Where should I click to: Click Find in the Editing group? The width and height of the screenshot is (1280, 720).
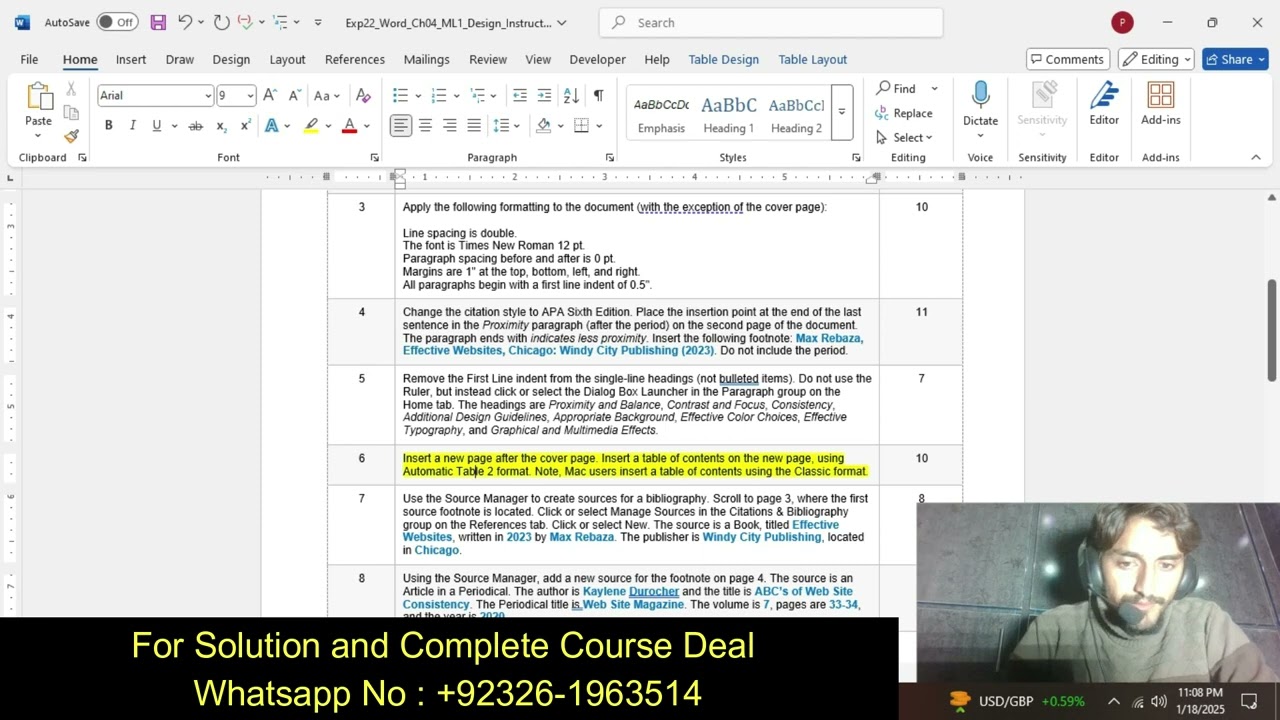[897, 89]
